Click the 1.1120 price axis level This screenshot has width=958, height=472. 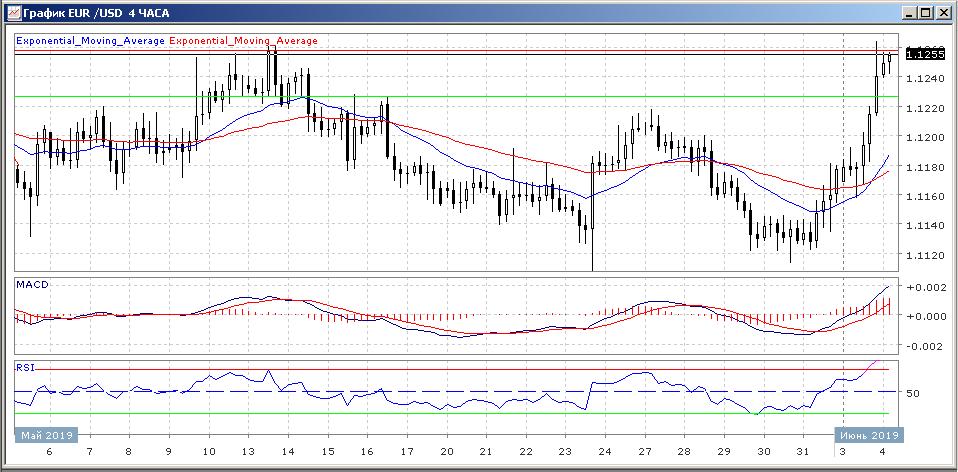tap(926, 256)
